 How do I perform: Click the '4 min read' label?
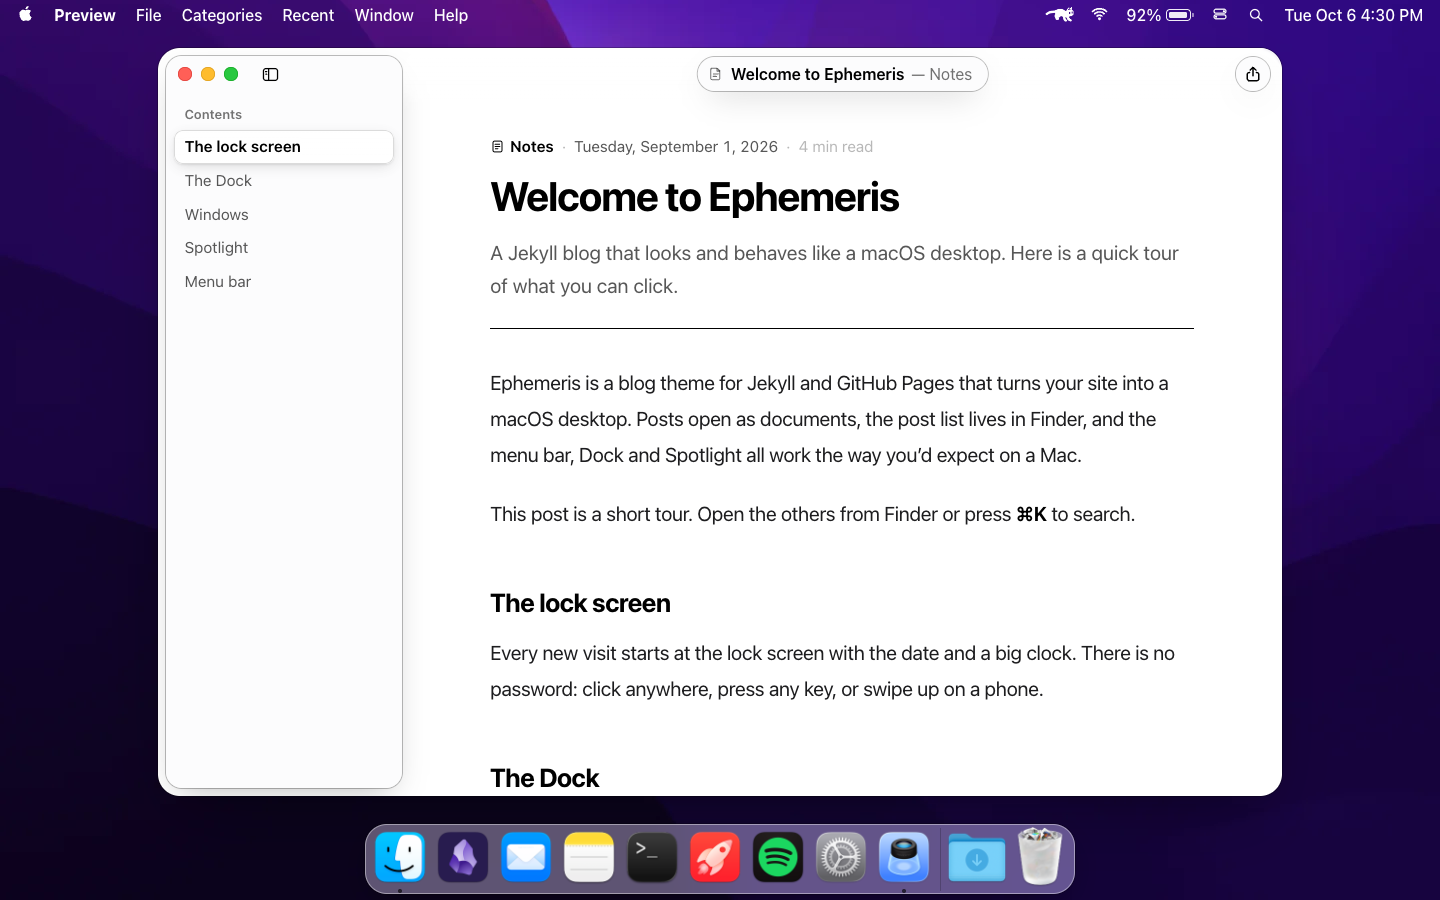coord(836,147)
